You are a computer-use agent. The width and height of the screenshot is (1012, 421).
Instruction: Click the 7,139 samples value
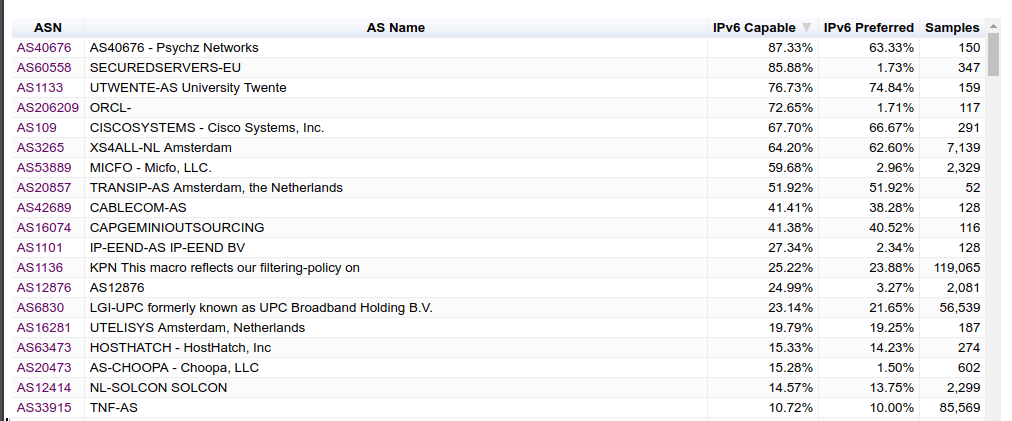tap(964, 148)
